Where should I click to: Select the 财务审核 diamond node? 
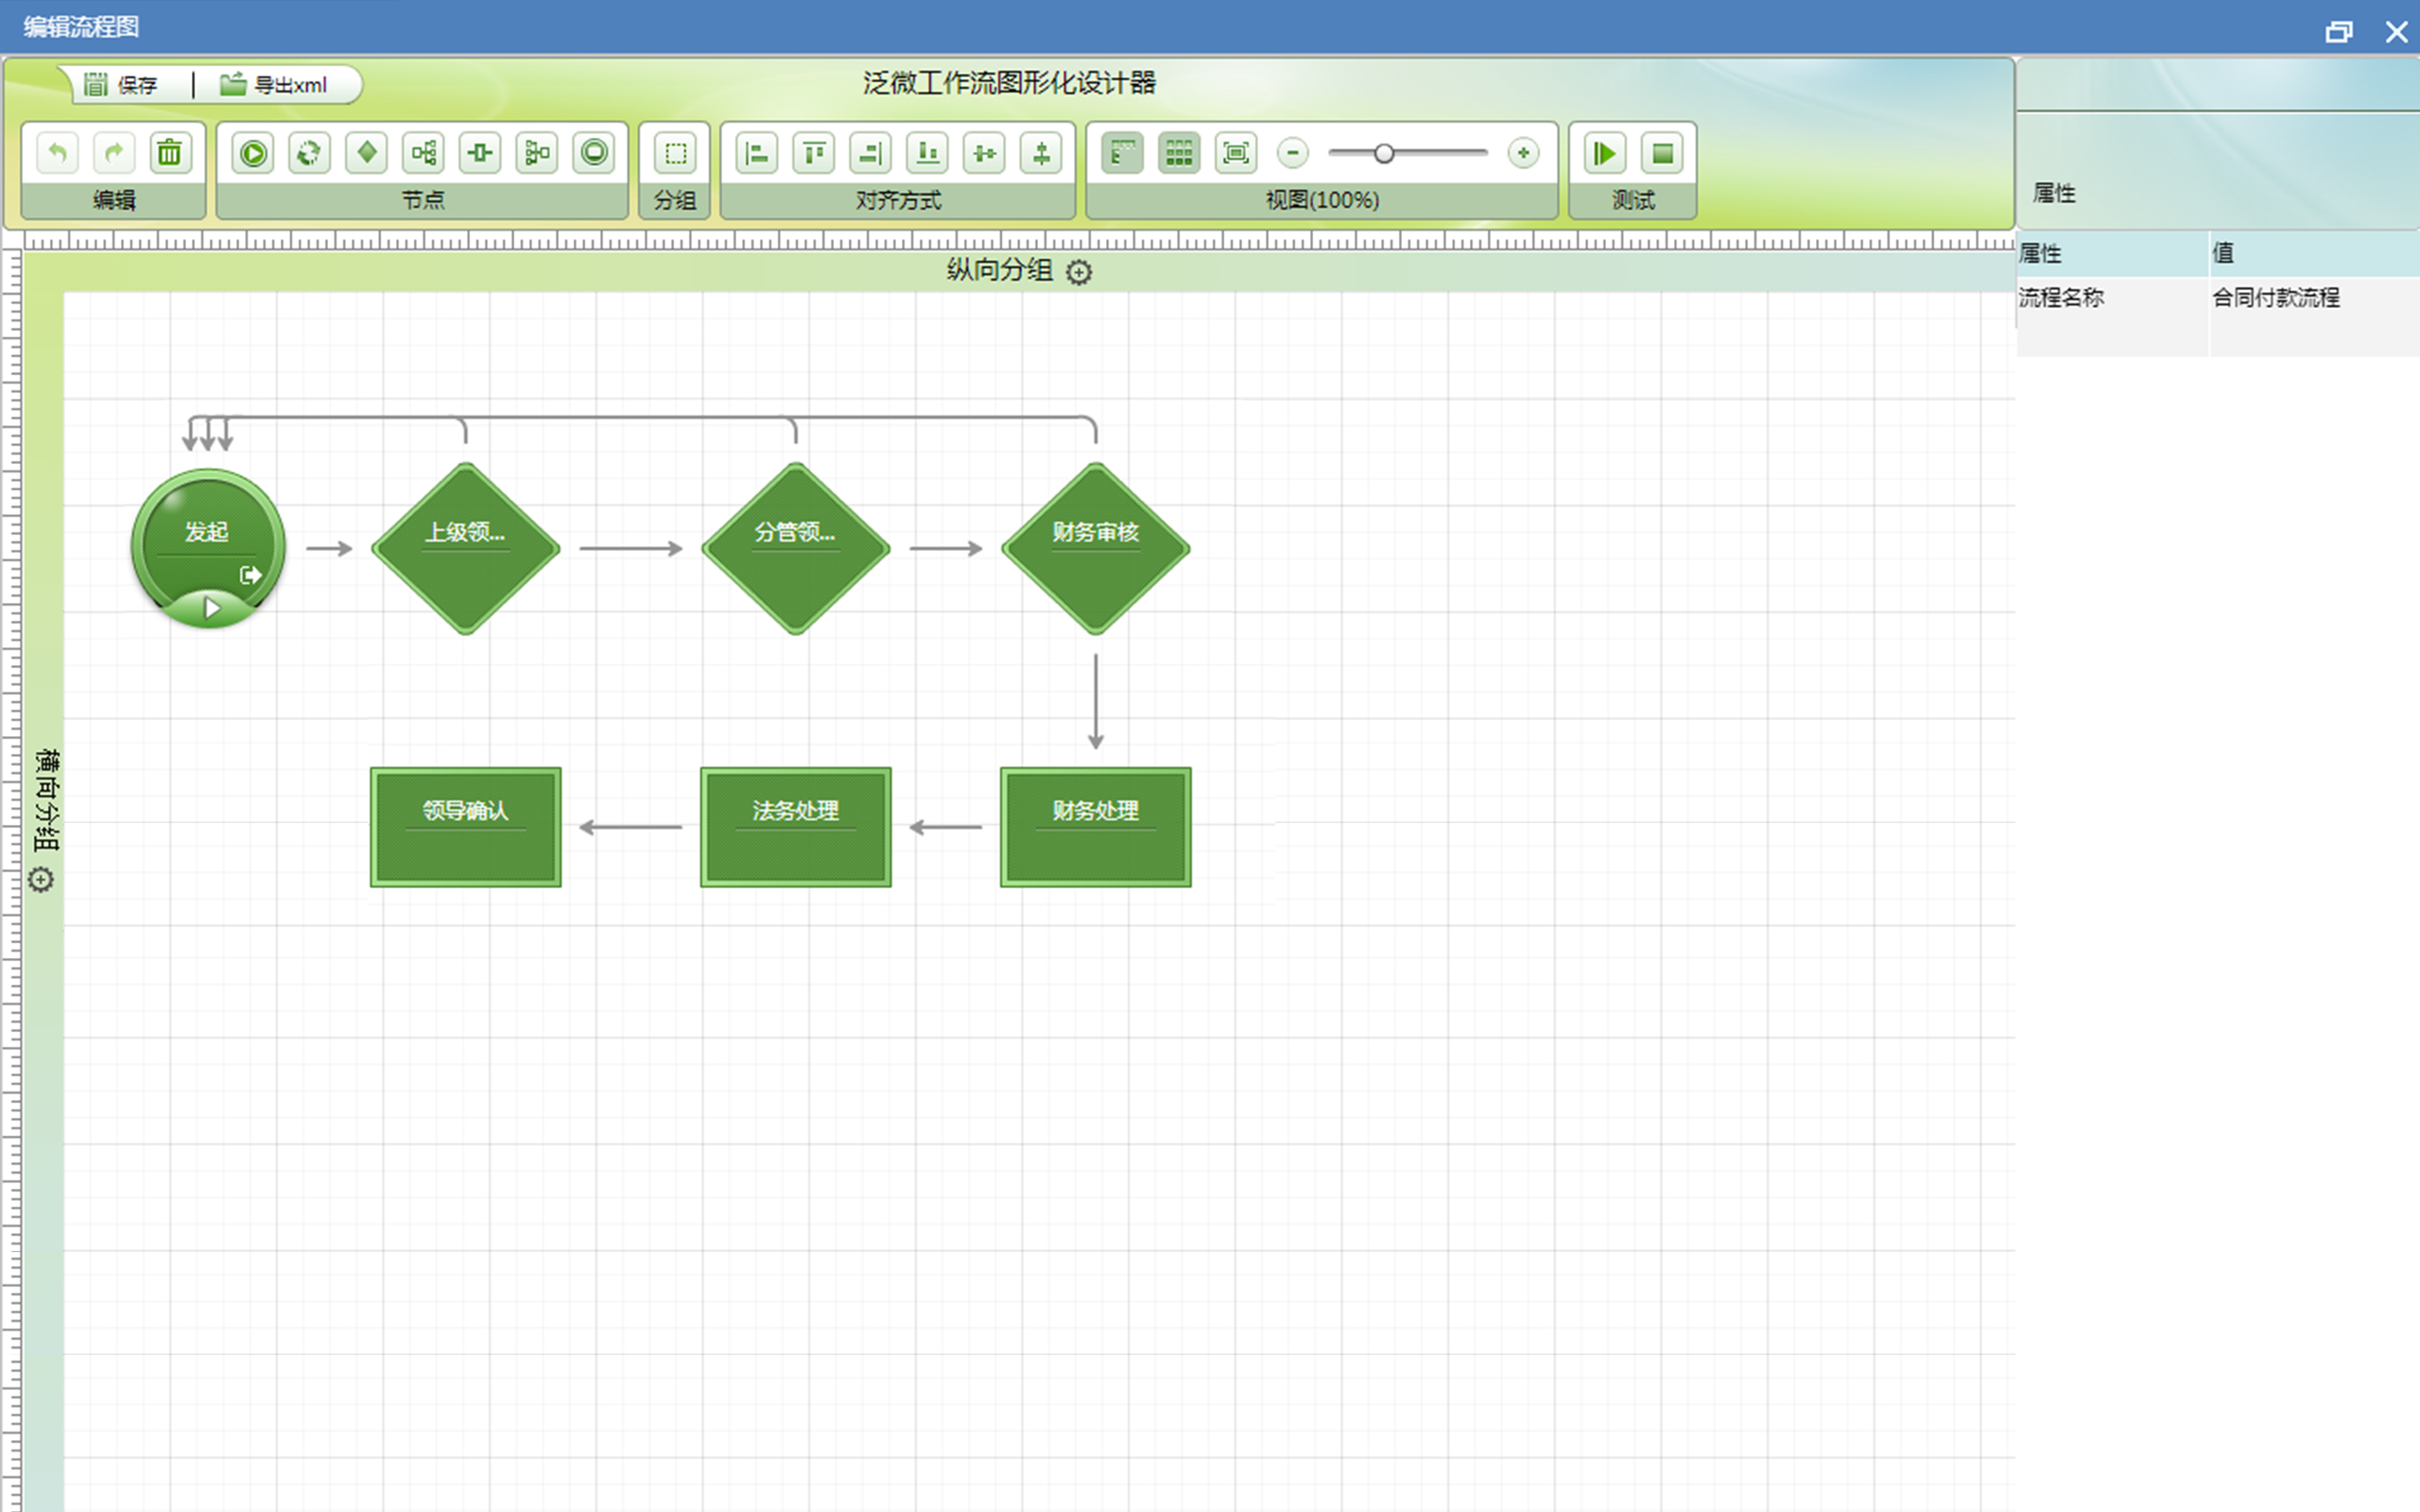tap(1095, 548)
